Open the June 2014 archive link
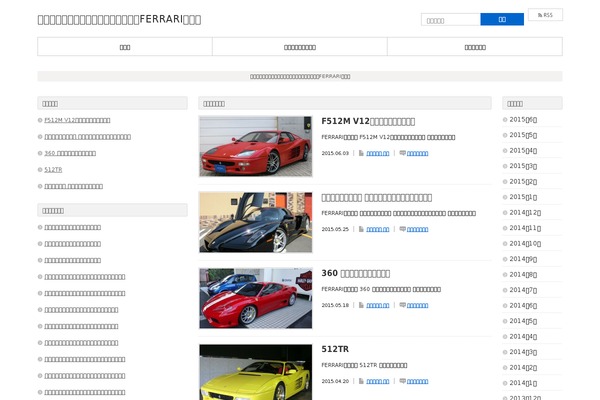The width and height of the screenshot is (600, 400). tap(523, 305)
